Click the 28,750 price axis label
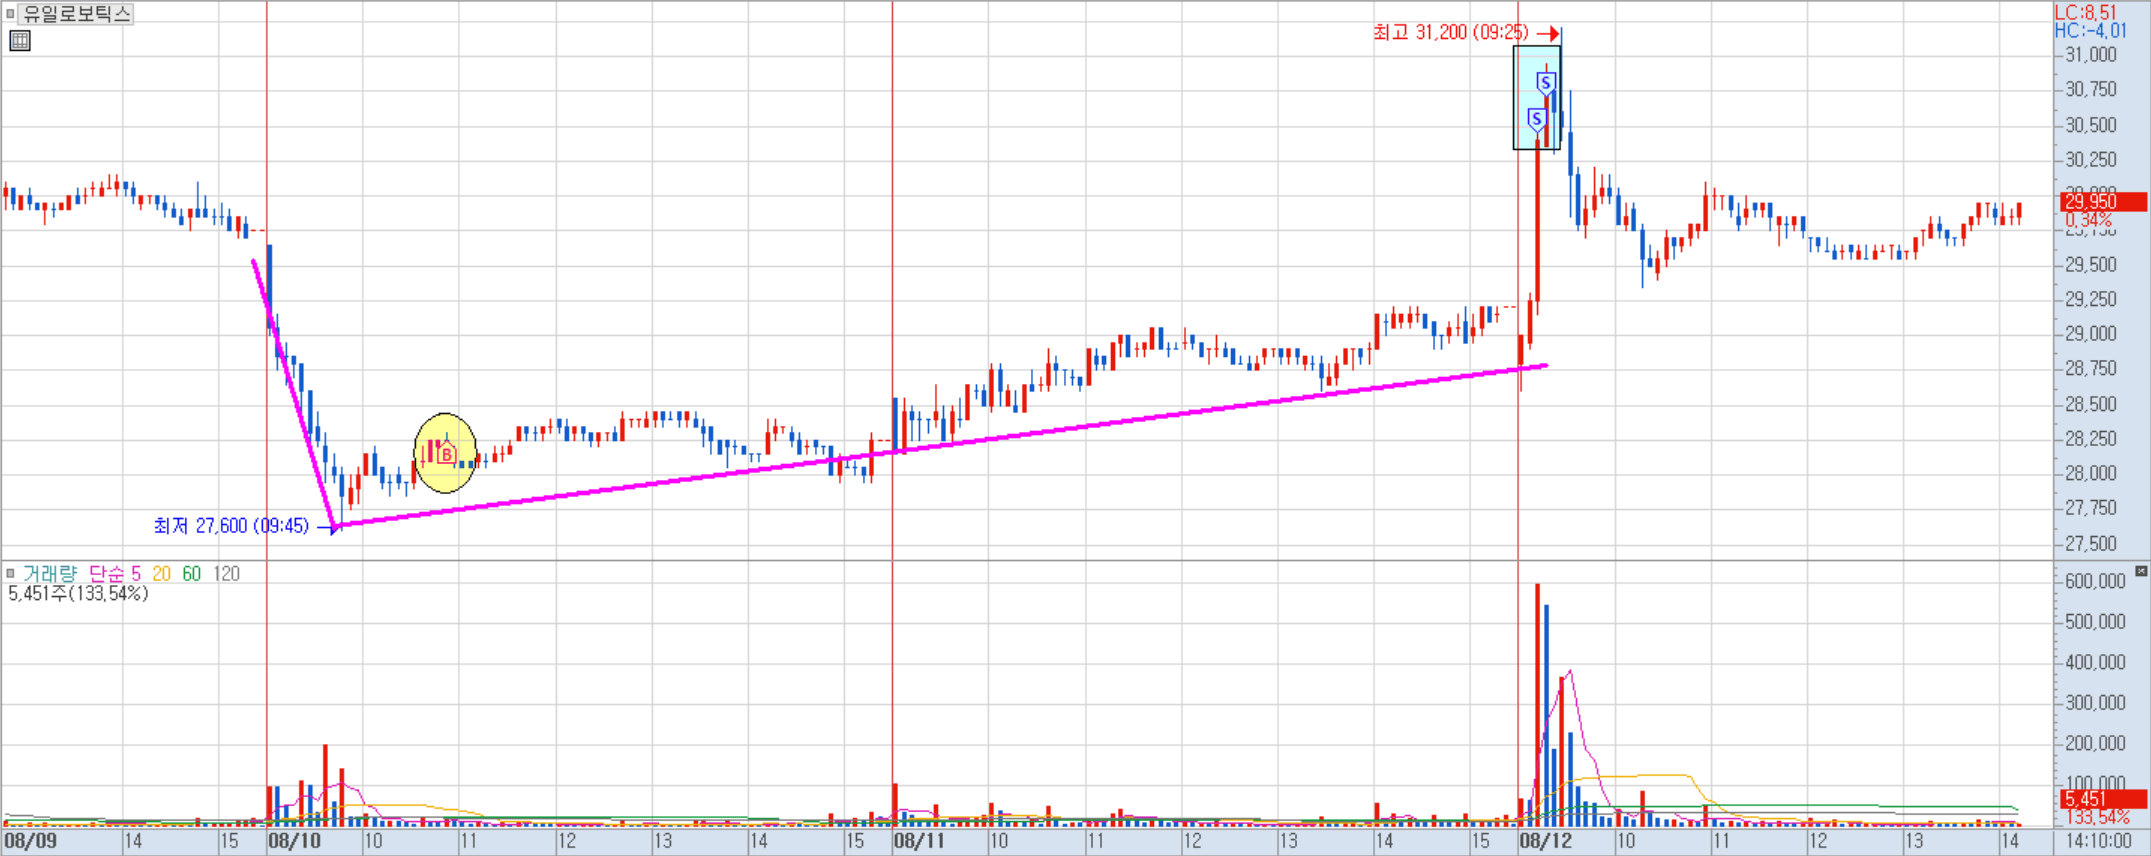This screenshot has height=856, width=2151. click(2091, 369)
